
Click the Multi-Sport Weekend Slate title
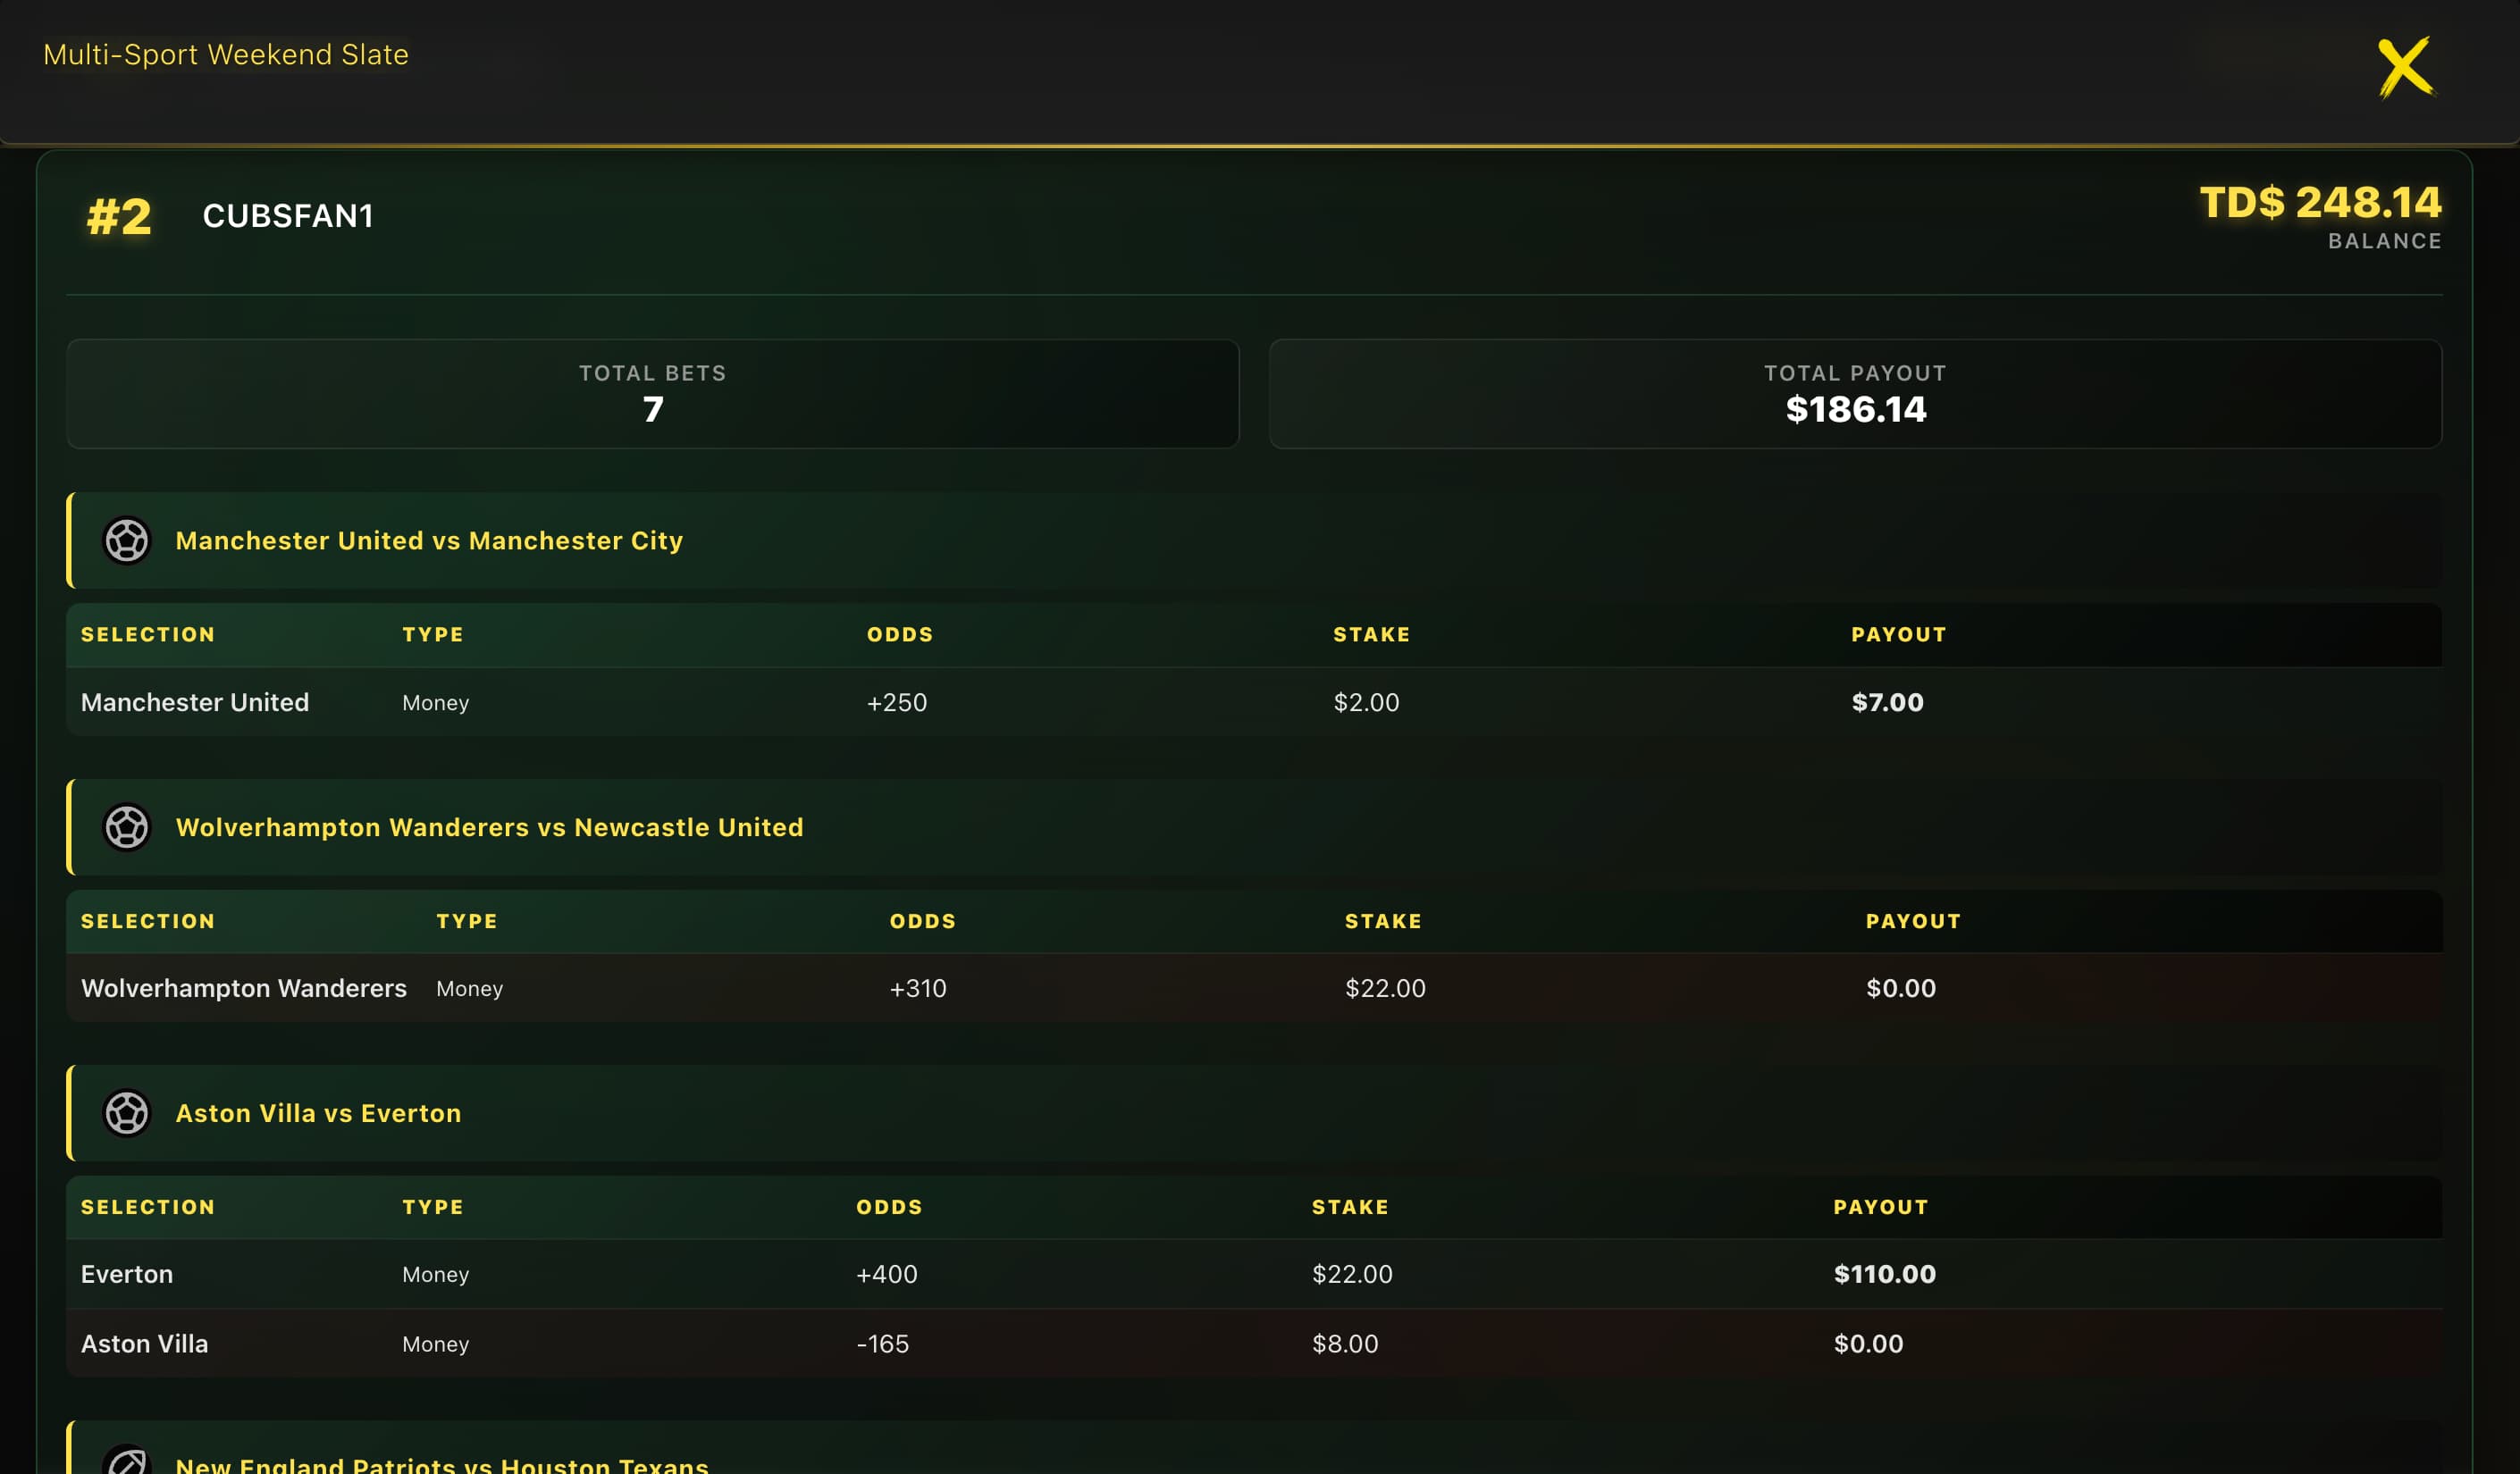(225, 54)
